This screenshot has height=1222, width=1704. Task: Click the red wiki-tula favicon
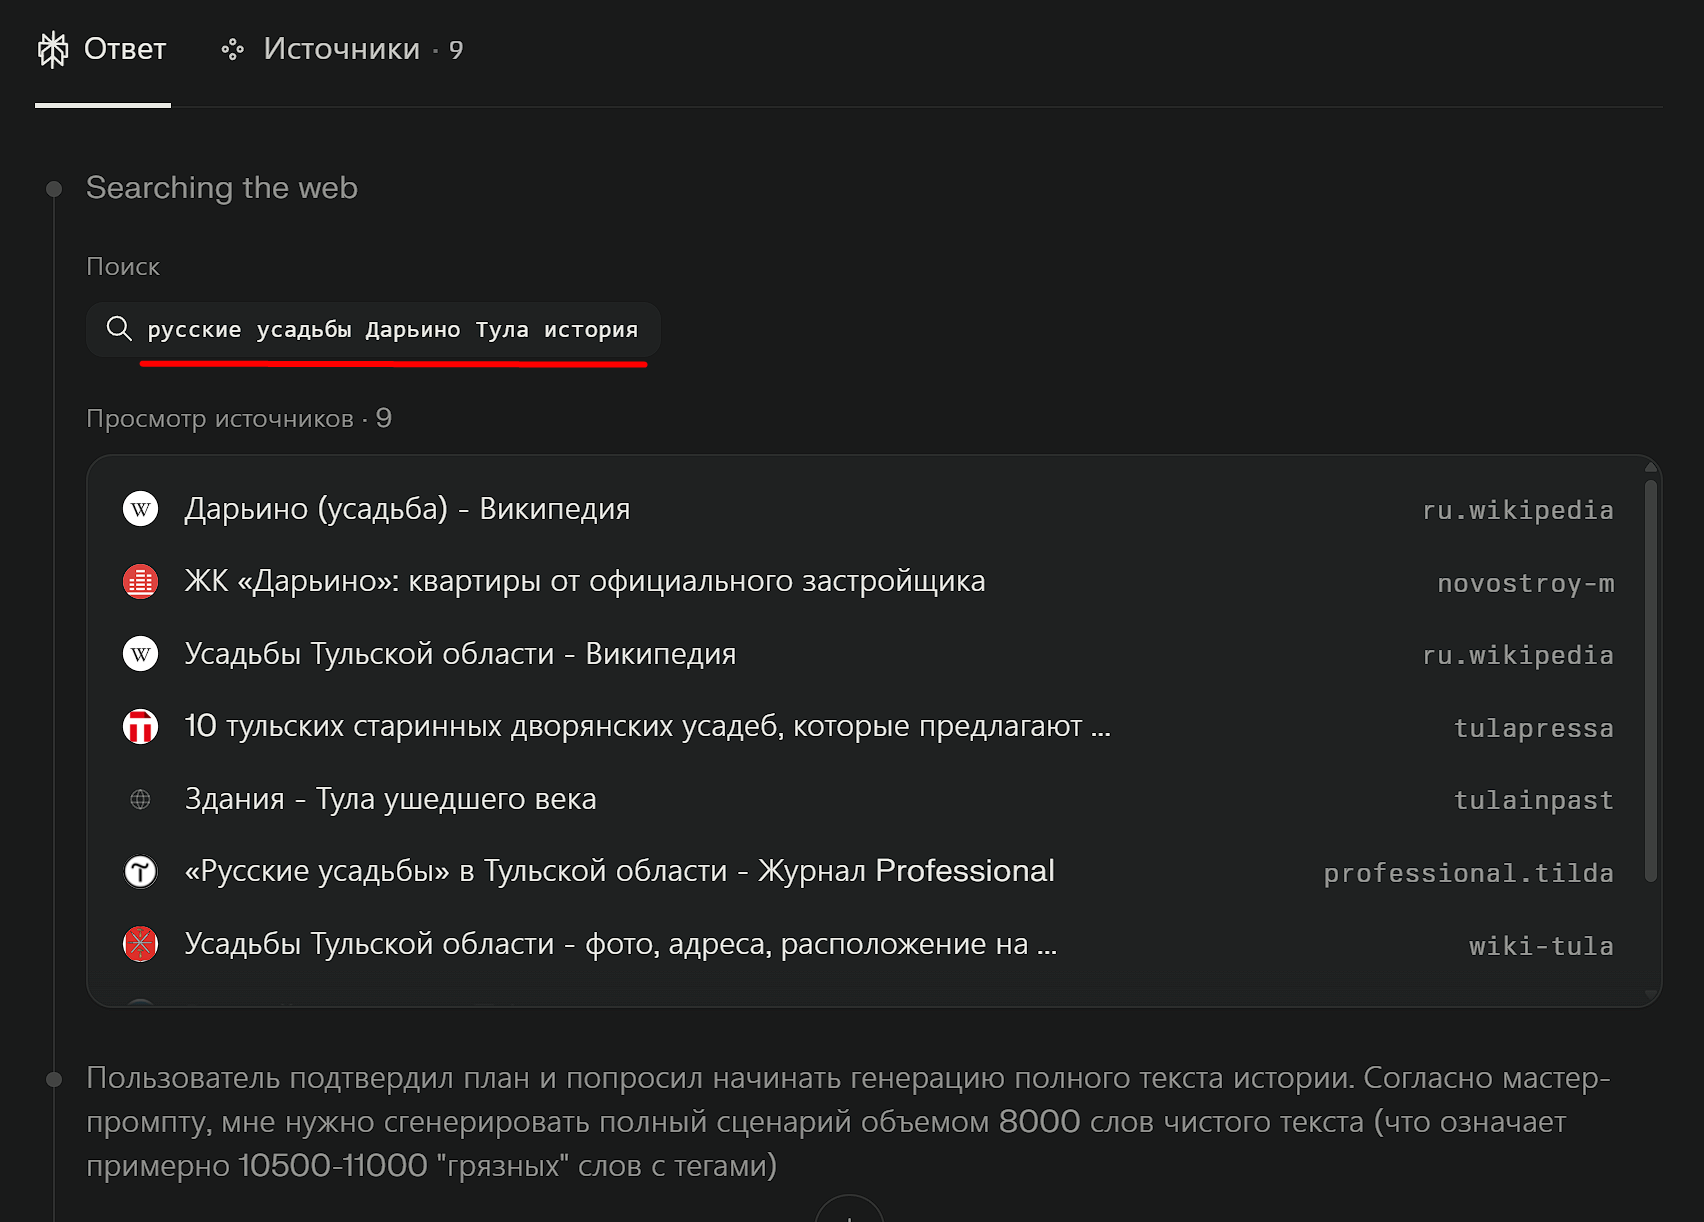(x=141, y=944)
